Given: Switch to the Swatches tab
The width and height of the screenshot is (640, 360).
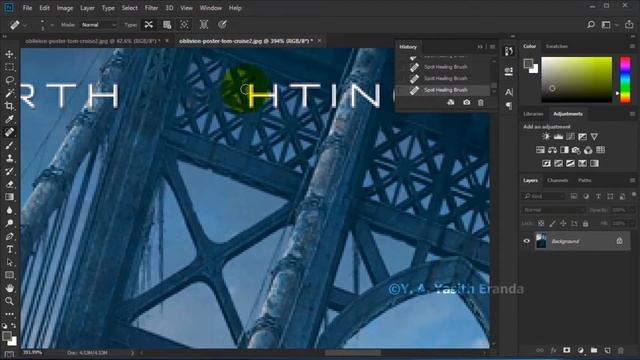Looking at the screenshot, I should (557, 46).
